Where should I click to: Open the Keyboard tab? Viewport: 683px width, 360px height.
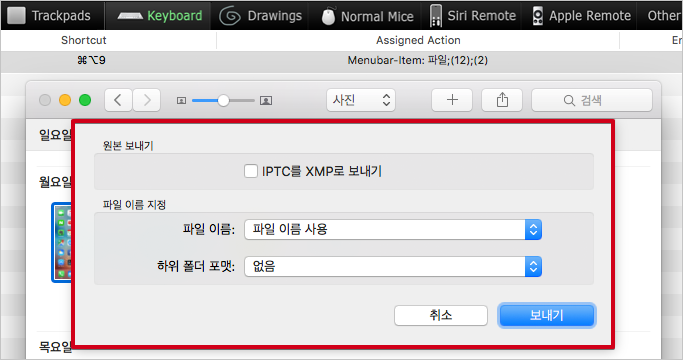pos(159,16)
